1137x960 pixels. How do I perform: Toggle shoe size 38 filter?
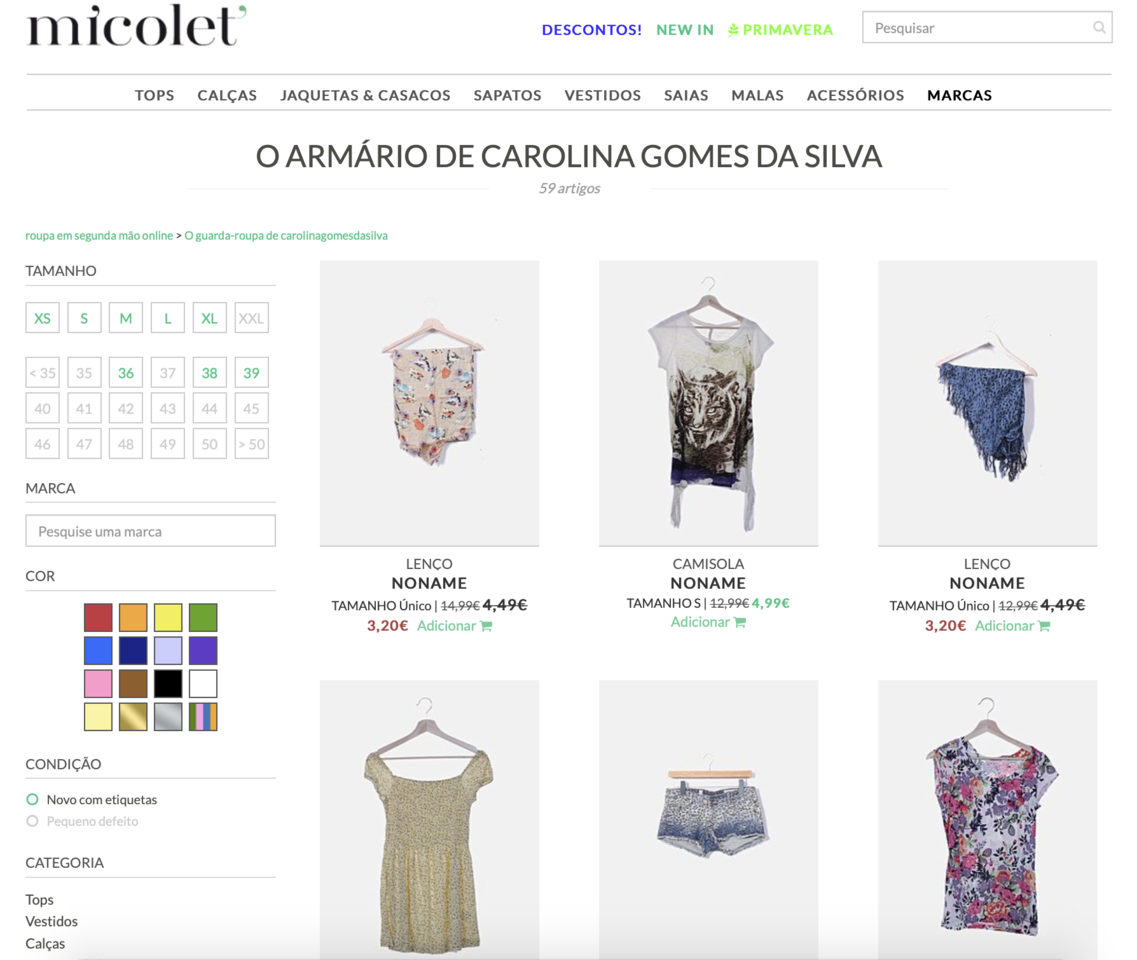pyautogui.click(x=210, y=373)
